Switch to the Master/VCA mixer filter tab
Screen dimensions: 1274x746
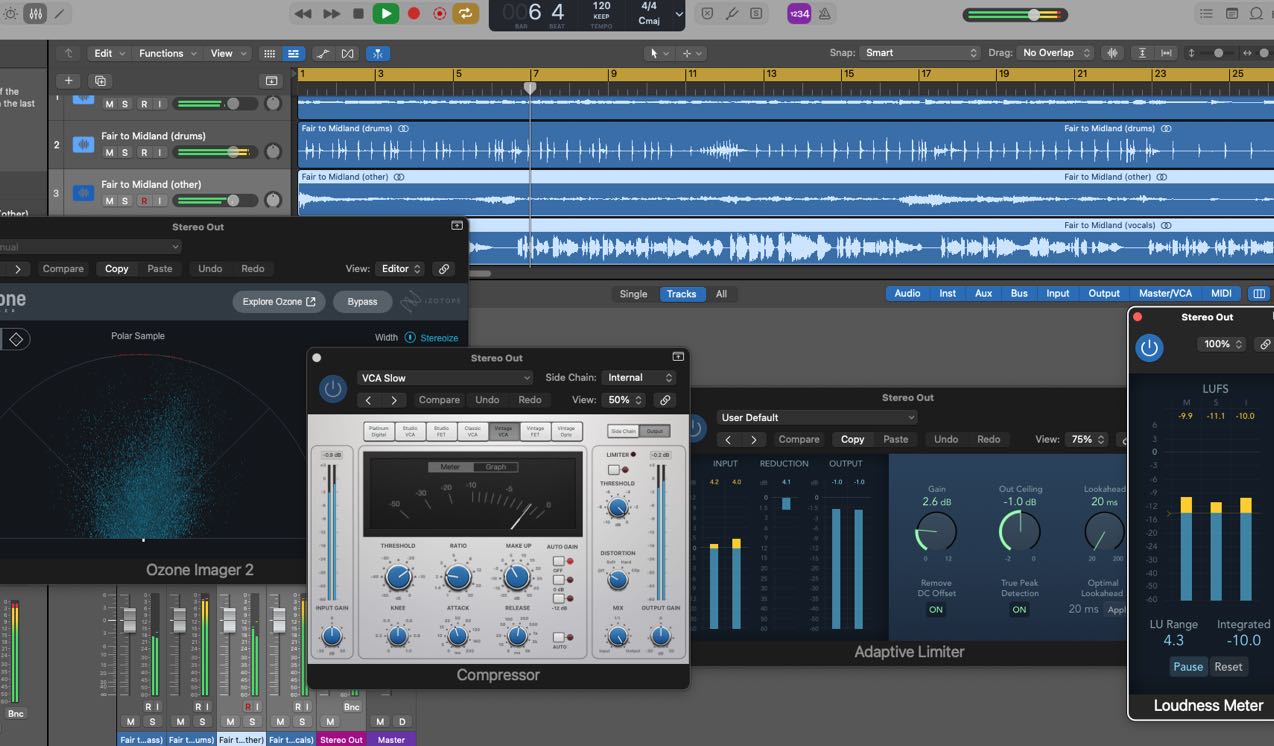1165,293
